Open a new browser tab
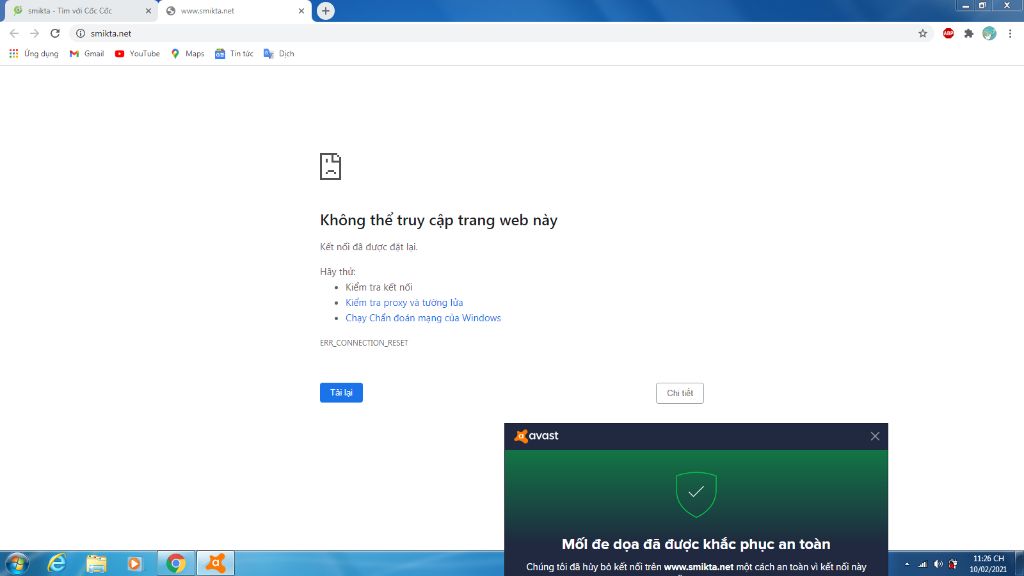 point(325,10)
